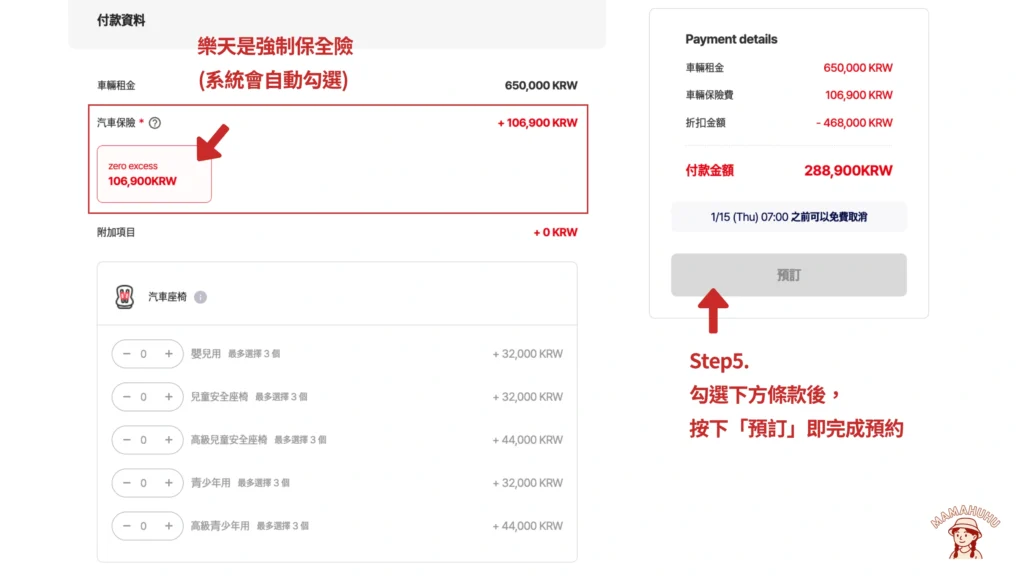Click minus for 青少年用 seat
Image resolution: width=1024 pixels, height=576 pixels.
(126, 483)
